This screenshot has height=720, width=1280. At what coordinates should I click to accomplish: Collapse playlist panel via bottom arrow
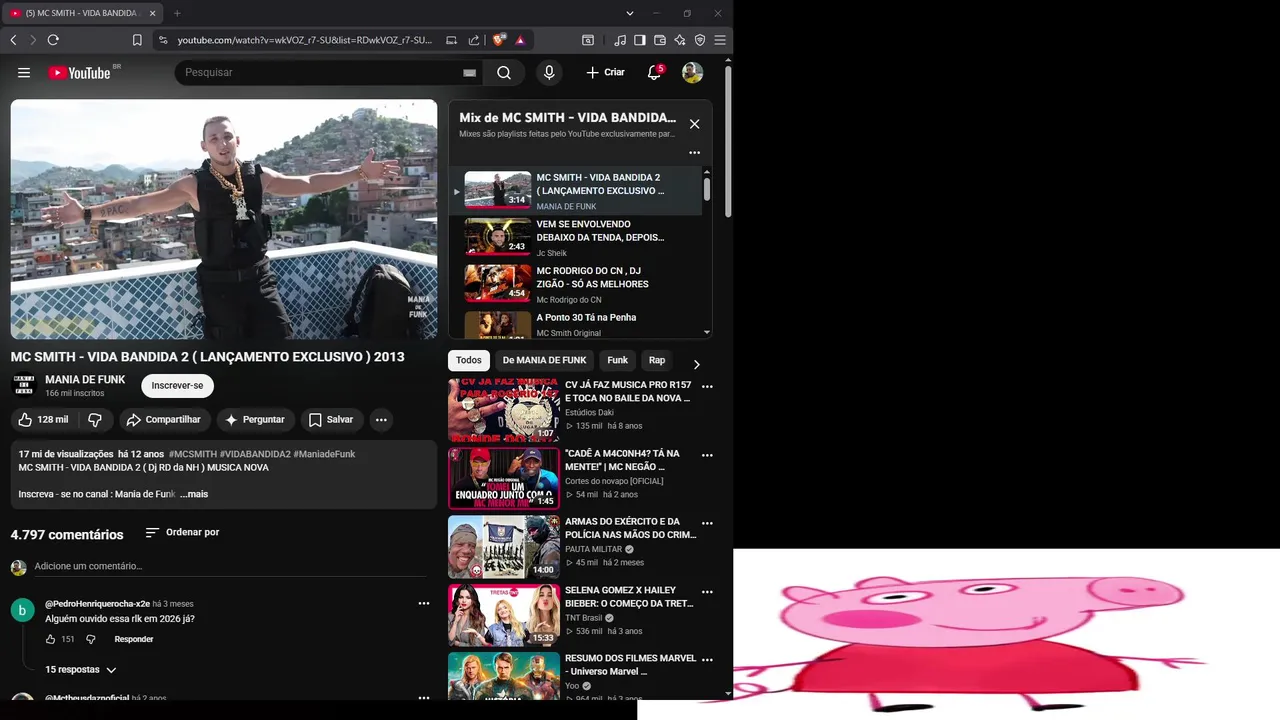[x=707, y=332]
